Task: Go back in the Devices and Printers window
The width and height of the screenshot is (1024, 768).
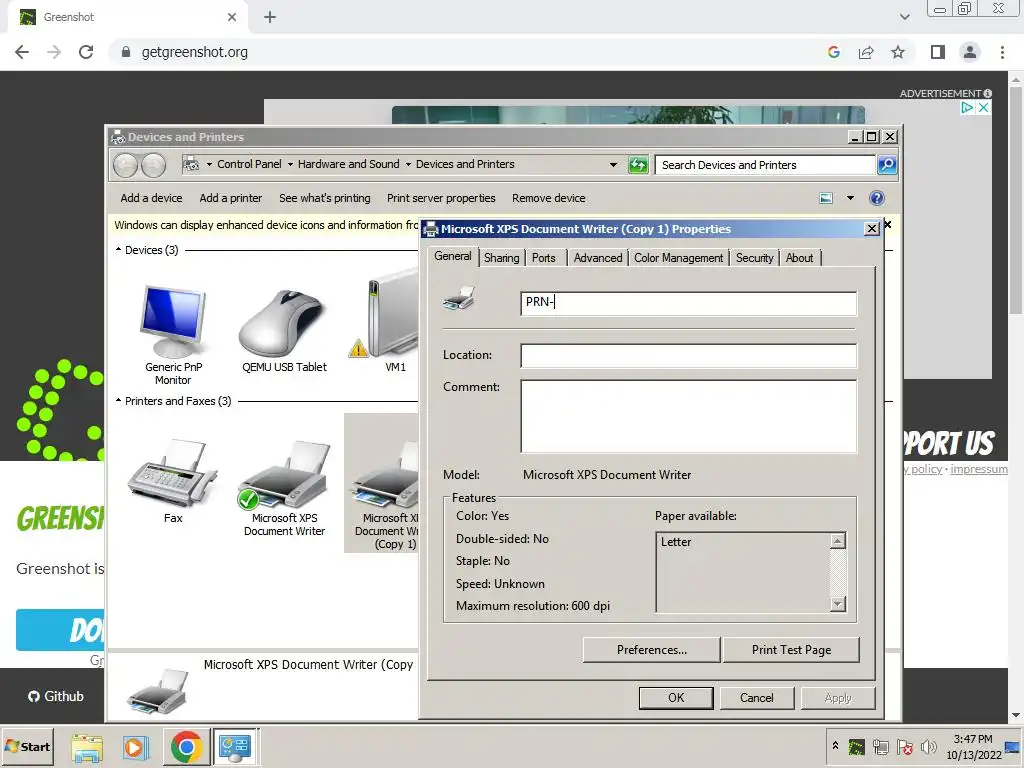Action: click(125, 165)
